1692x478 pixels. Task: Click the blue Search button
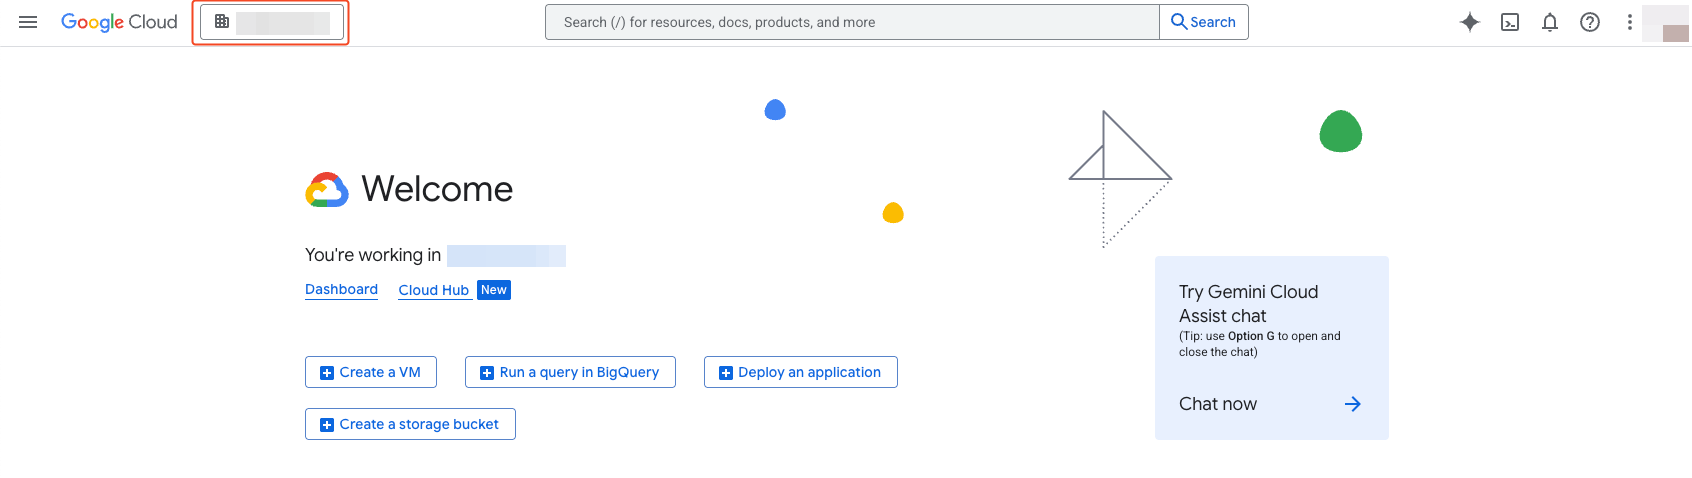point(1204,22)
